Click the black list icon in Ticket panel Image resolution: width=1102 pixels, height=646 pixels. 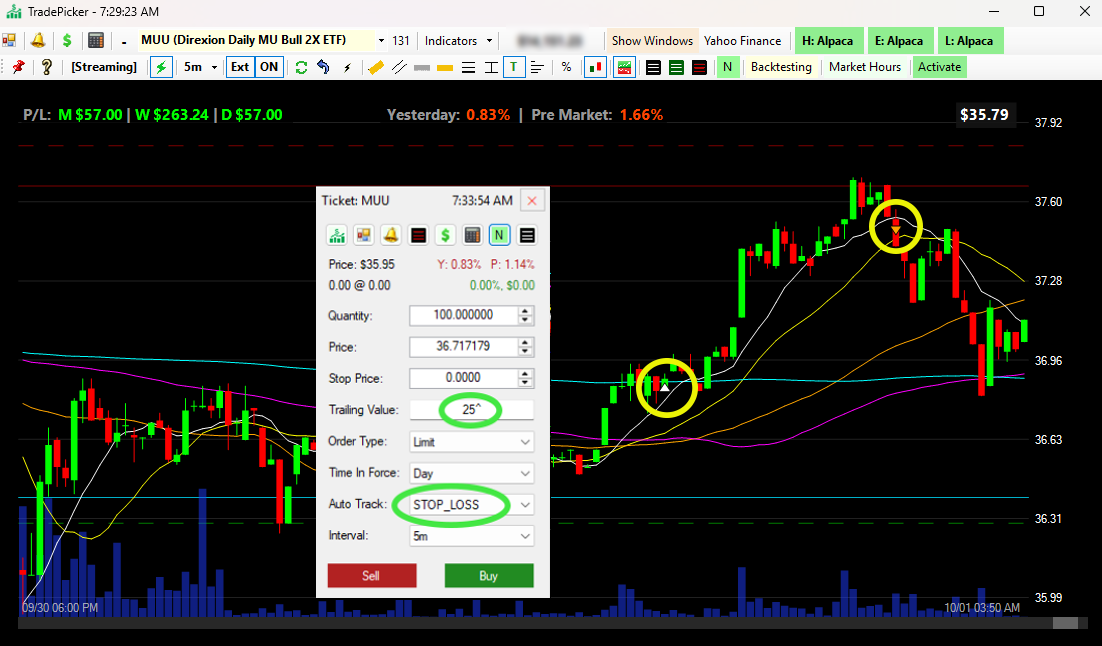coord(527,235)
